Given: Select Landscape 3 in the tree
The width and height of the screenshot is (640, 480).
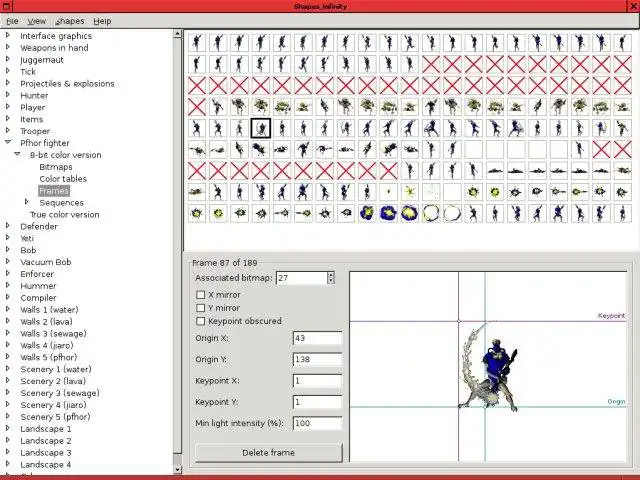Looking at the screenshot, I should pyautogui.click(x=46, y=453).
